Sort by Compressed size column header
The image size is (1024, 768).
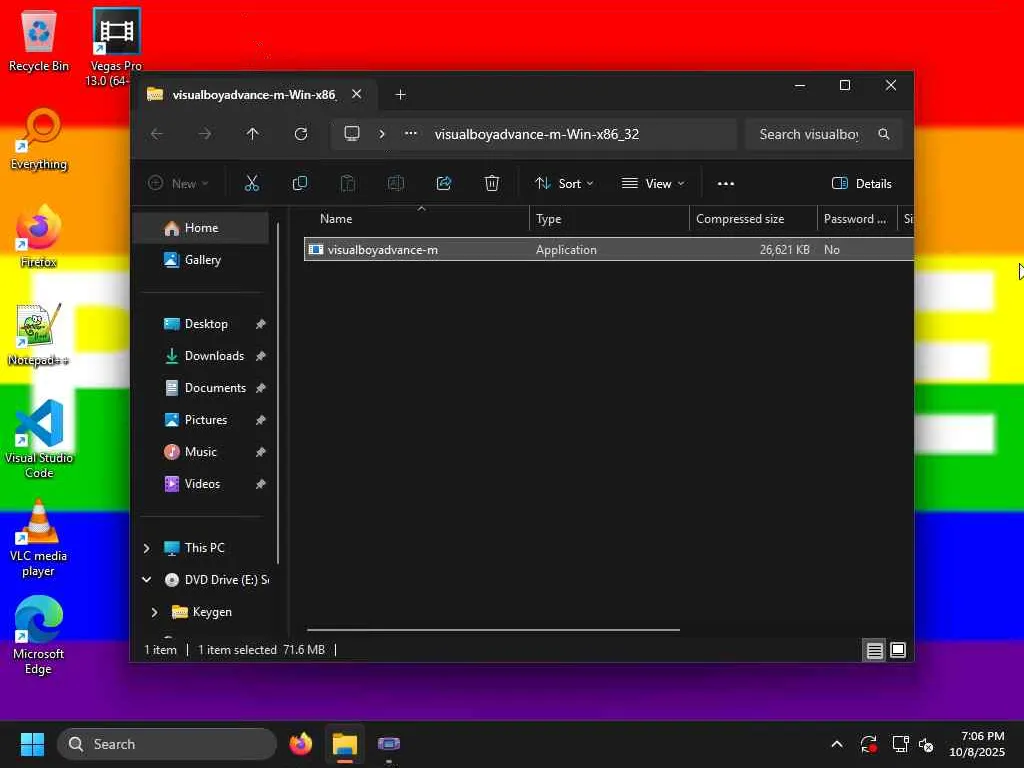pos(753,219)
